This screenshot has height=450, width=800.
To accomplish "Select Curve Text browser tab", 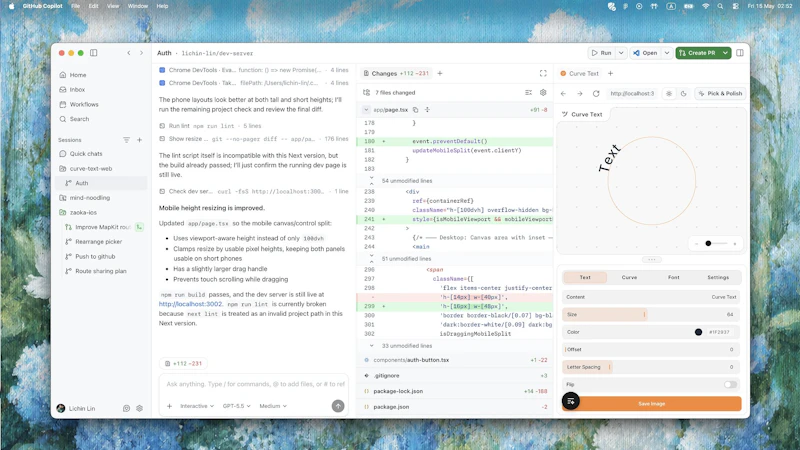I will pyautogui.click(x=580, y=73).
